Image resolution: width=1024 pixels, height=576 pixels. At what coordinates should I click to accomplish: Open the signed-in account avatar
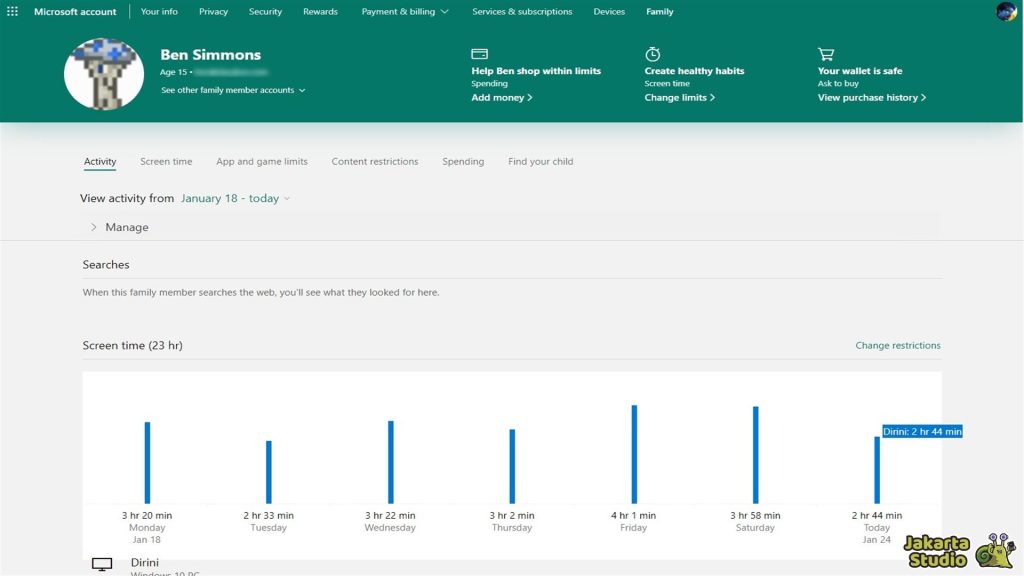[1006, 12]
